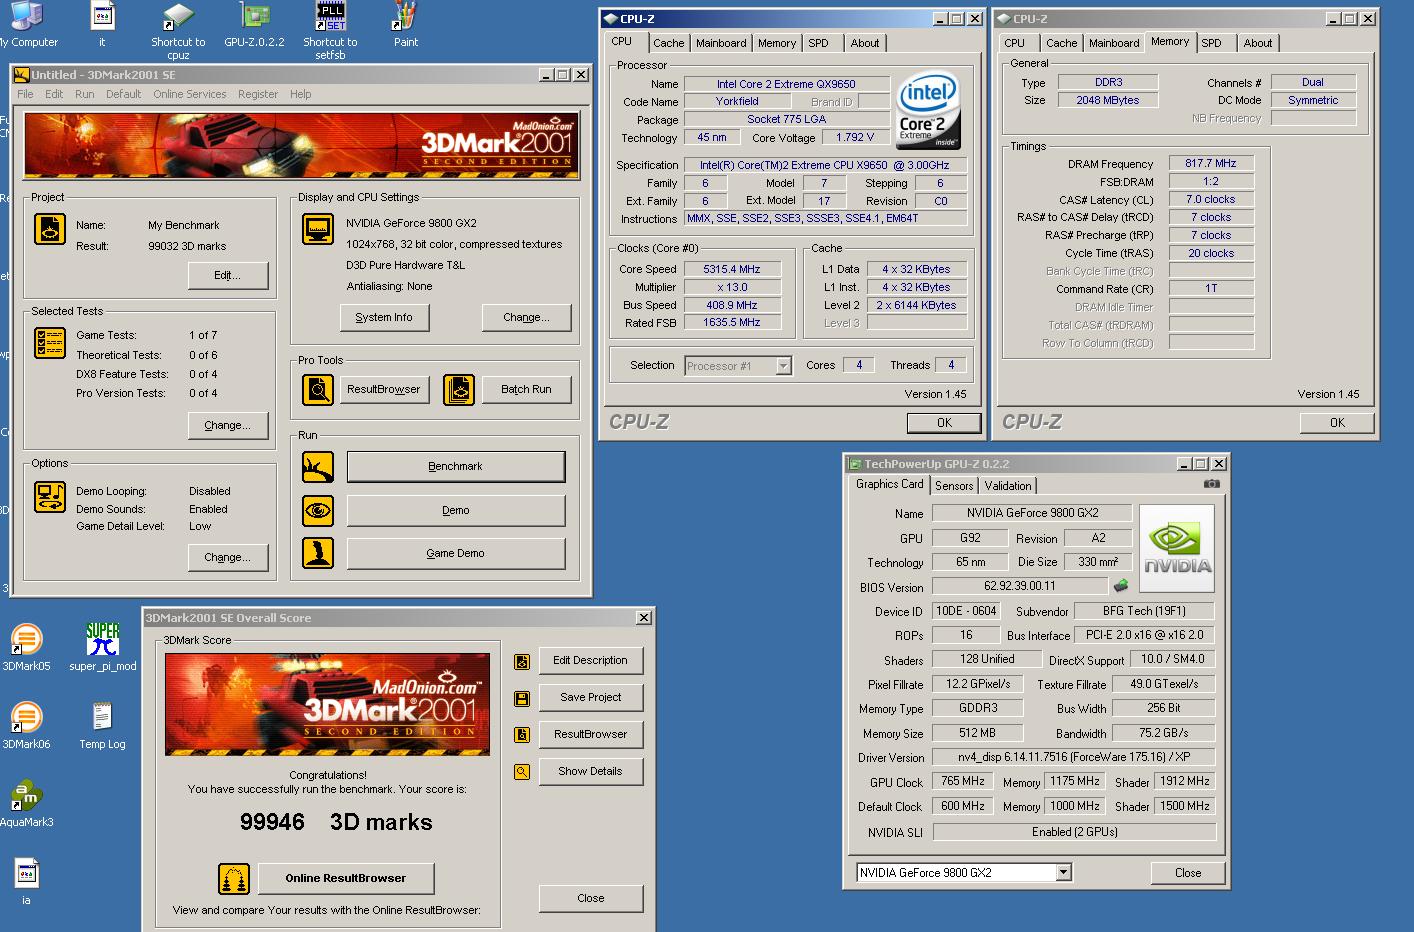1414x932 pixels.
Task: Click Change... in the Options section
Action: pyautogui.click(x=228, y=558)
